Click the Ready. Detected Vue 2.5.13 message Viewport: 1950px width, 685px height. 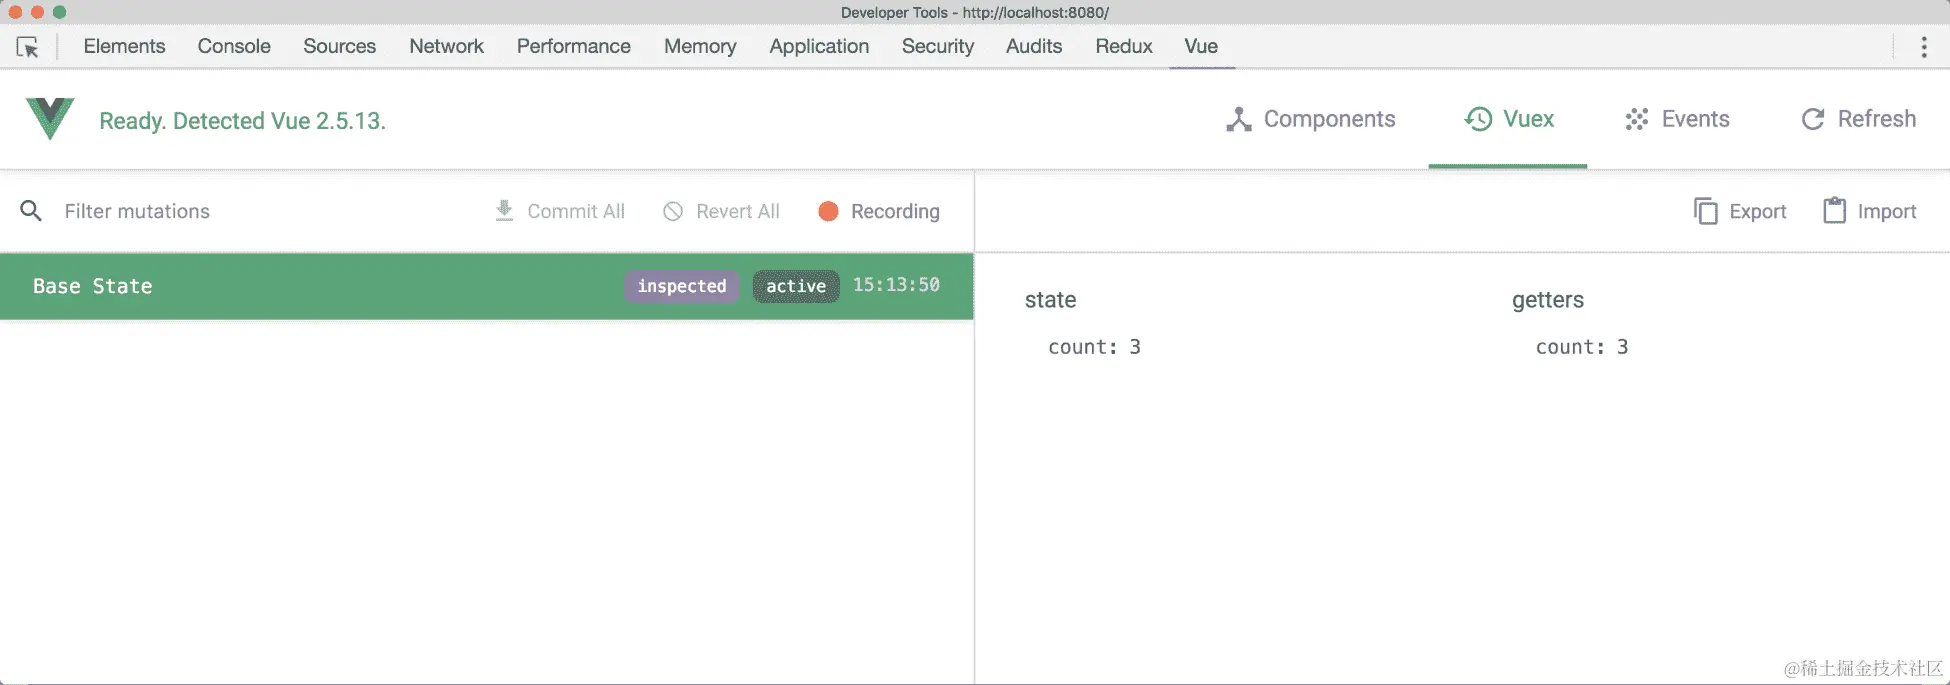(x=242, y=121)
